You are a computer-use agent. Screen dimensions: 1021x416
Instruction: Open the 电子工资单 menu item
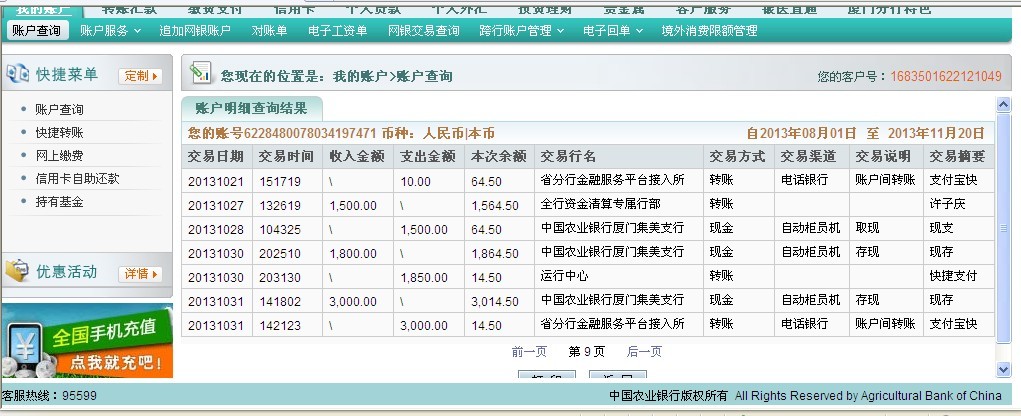click(x=337, y=31)
